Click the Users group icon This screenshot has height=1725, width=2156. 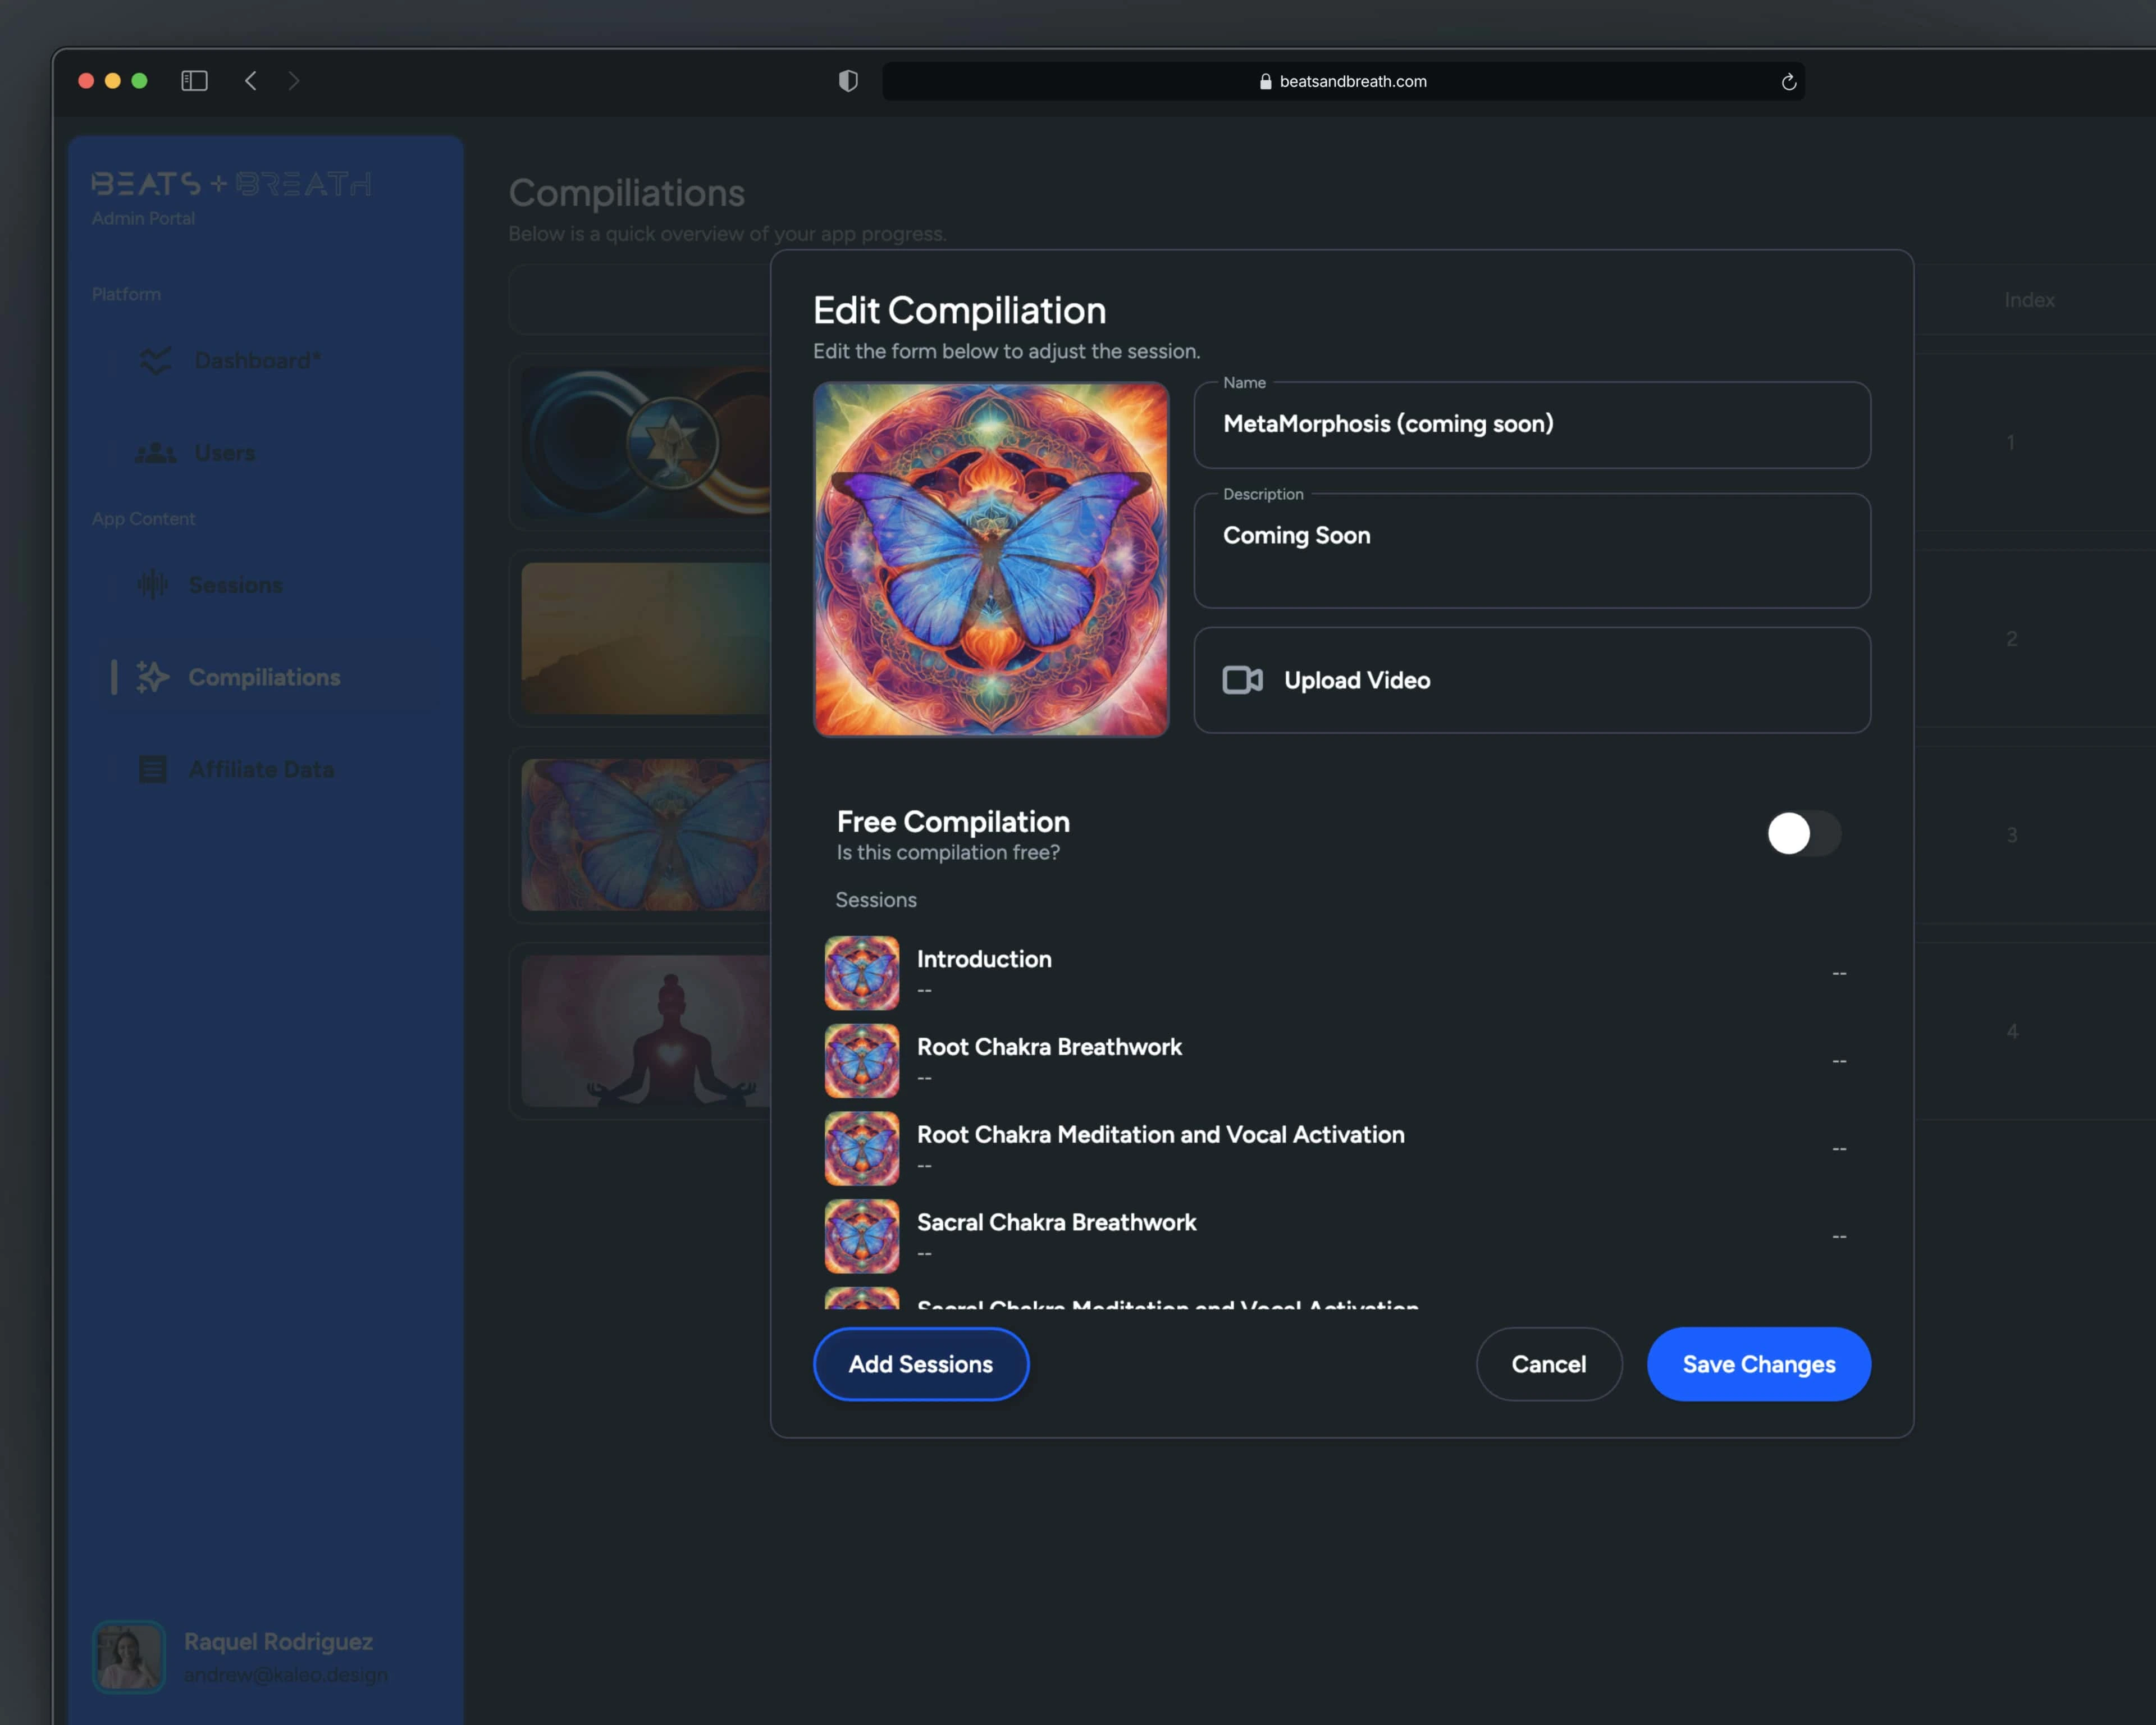pos(155,453)
